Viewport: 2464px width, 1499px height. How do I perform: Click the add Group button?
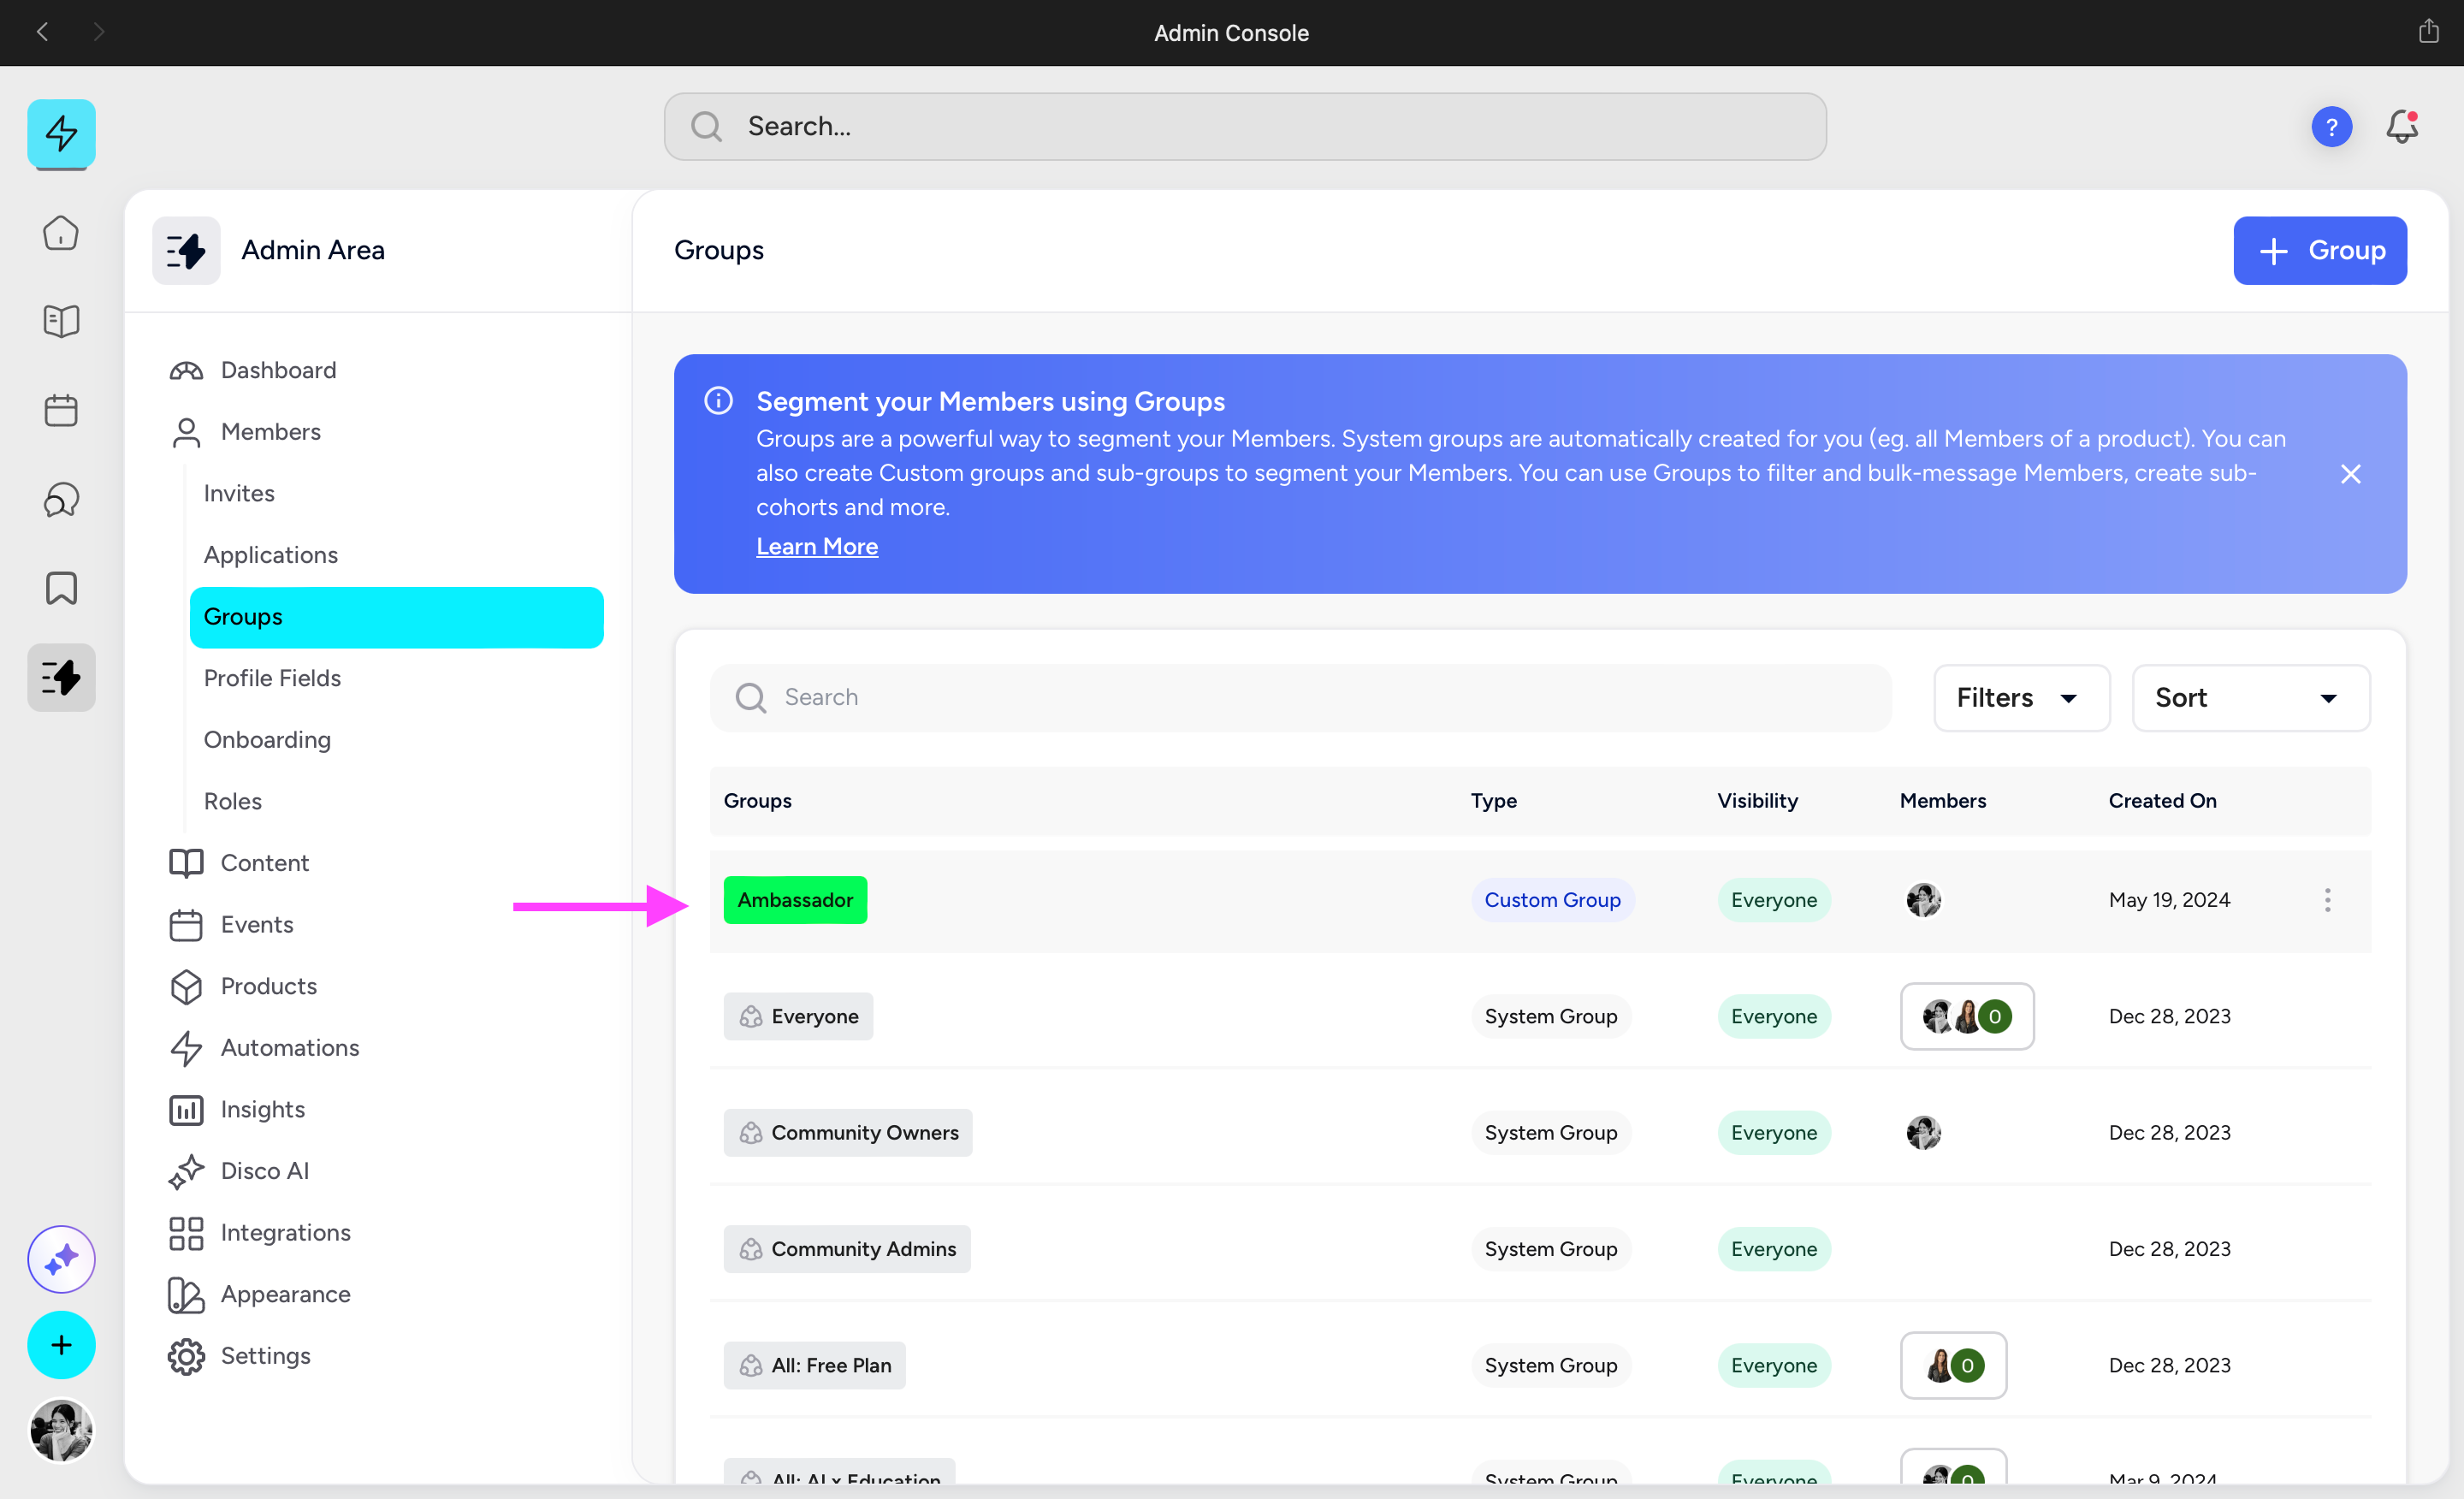click(x=2319, y=250)
